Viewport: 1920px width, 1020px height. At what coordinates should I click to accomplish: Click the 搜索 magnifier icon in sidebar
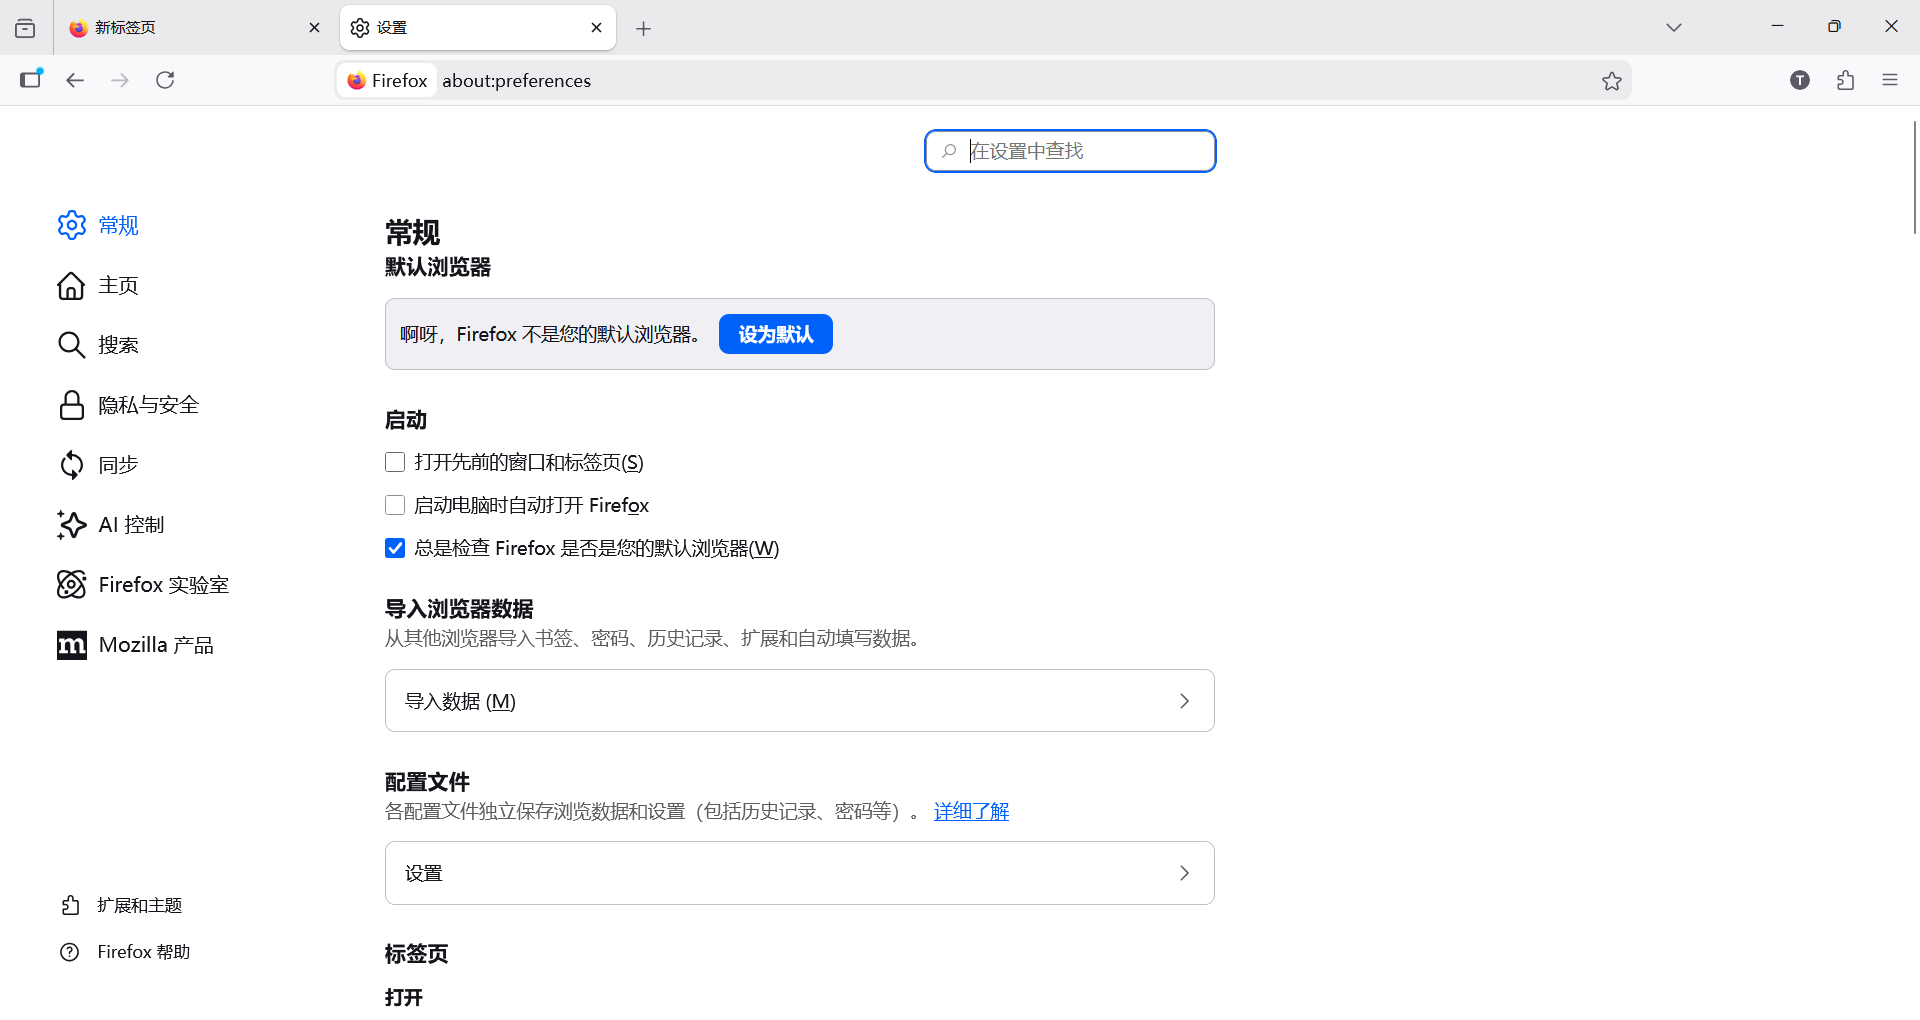coord(72,345)
